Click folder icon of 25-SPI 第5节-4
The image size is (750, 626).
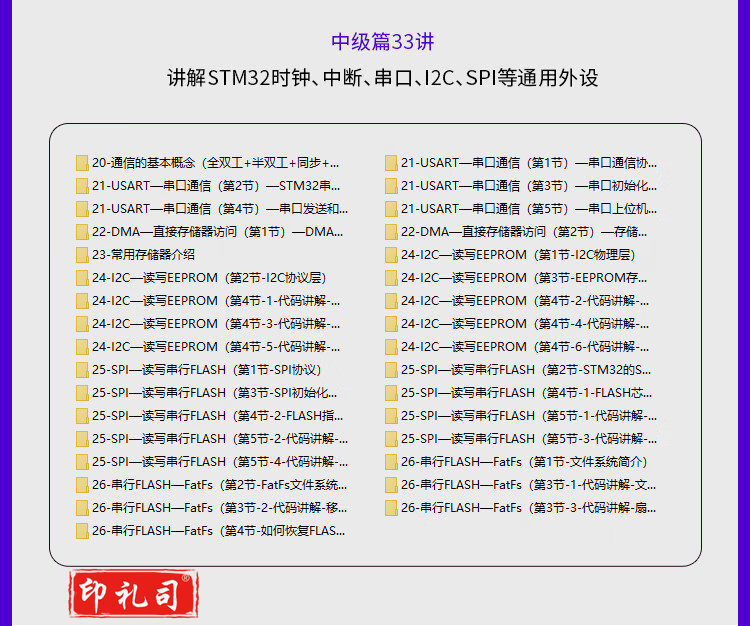coord(82,462)
